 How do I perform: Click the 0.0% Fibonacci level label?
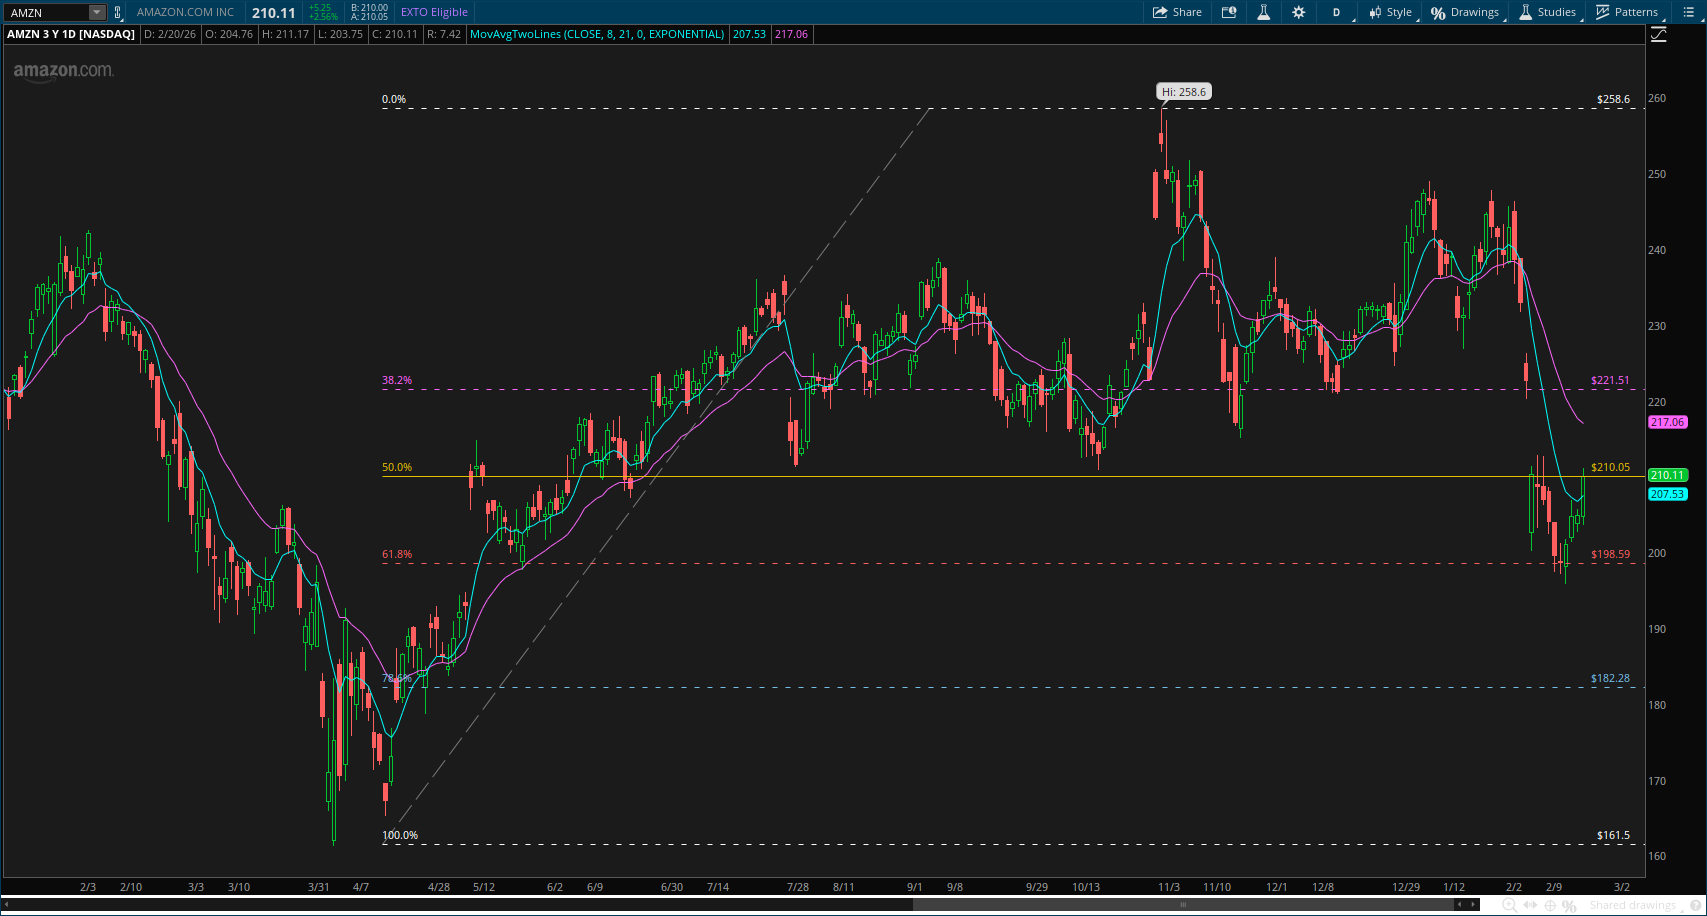coord(394,99)
